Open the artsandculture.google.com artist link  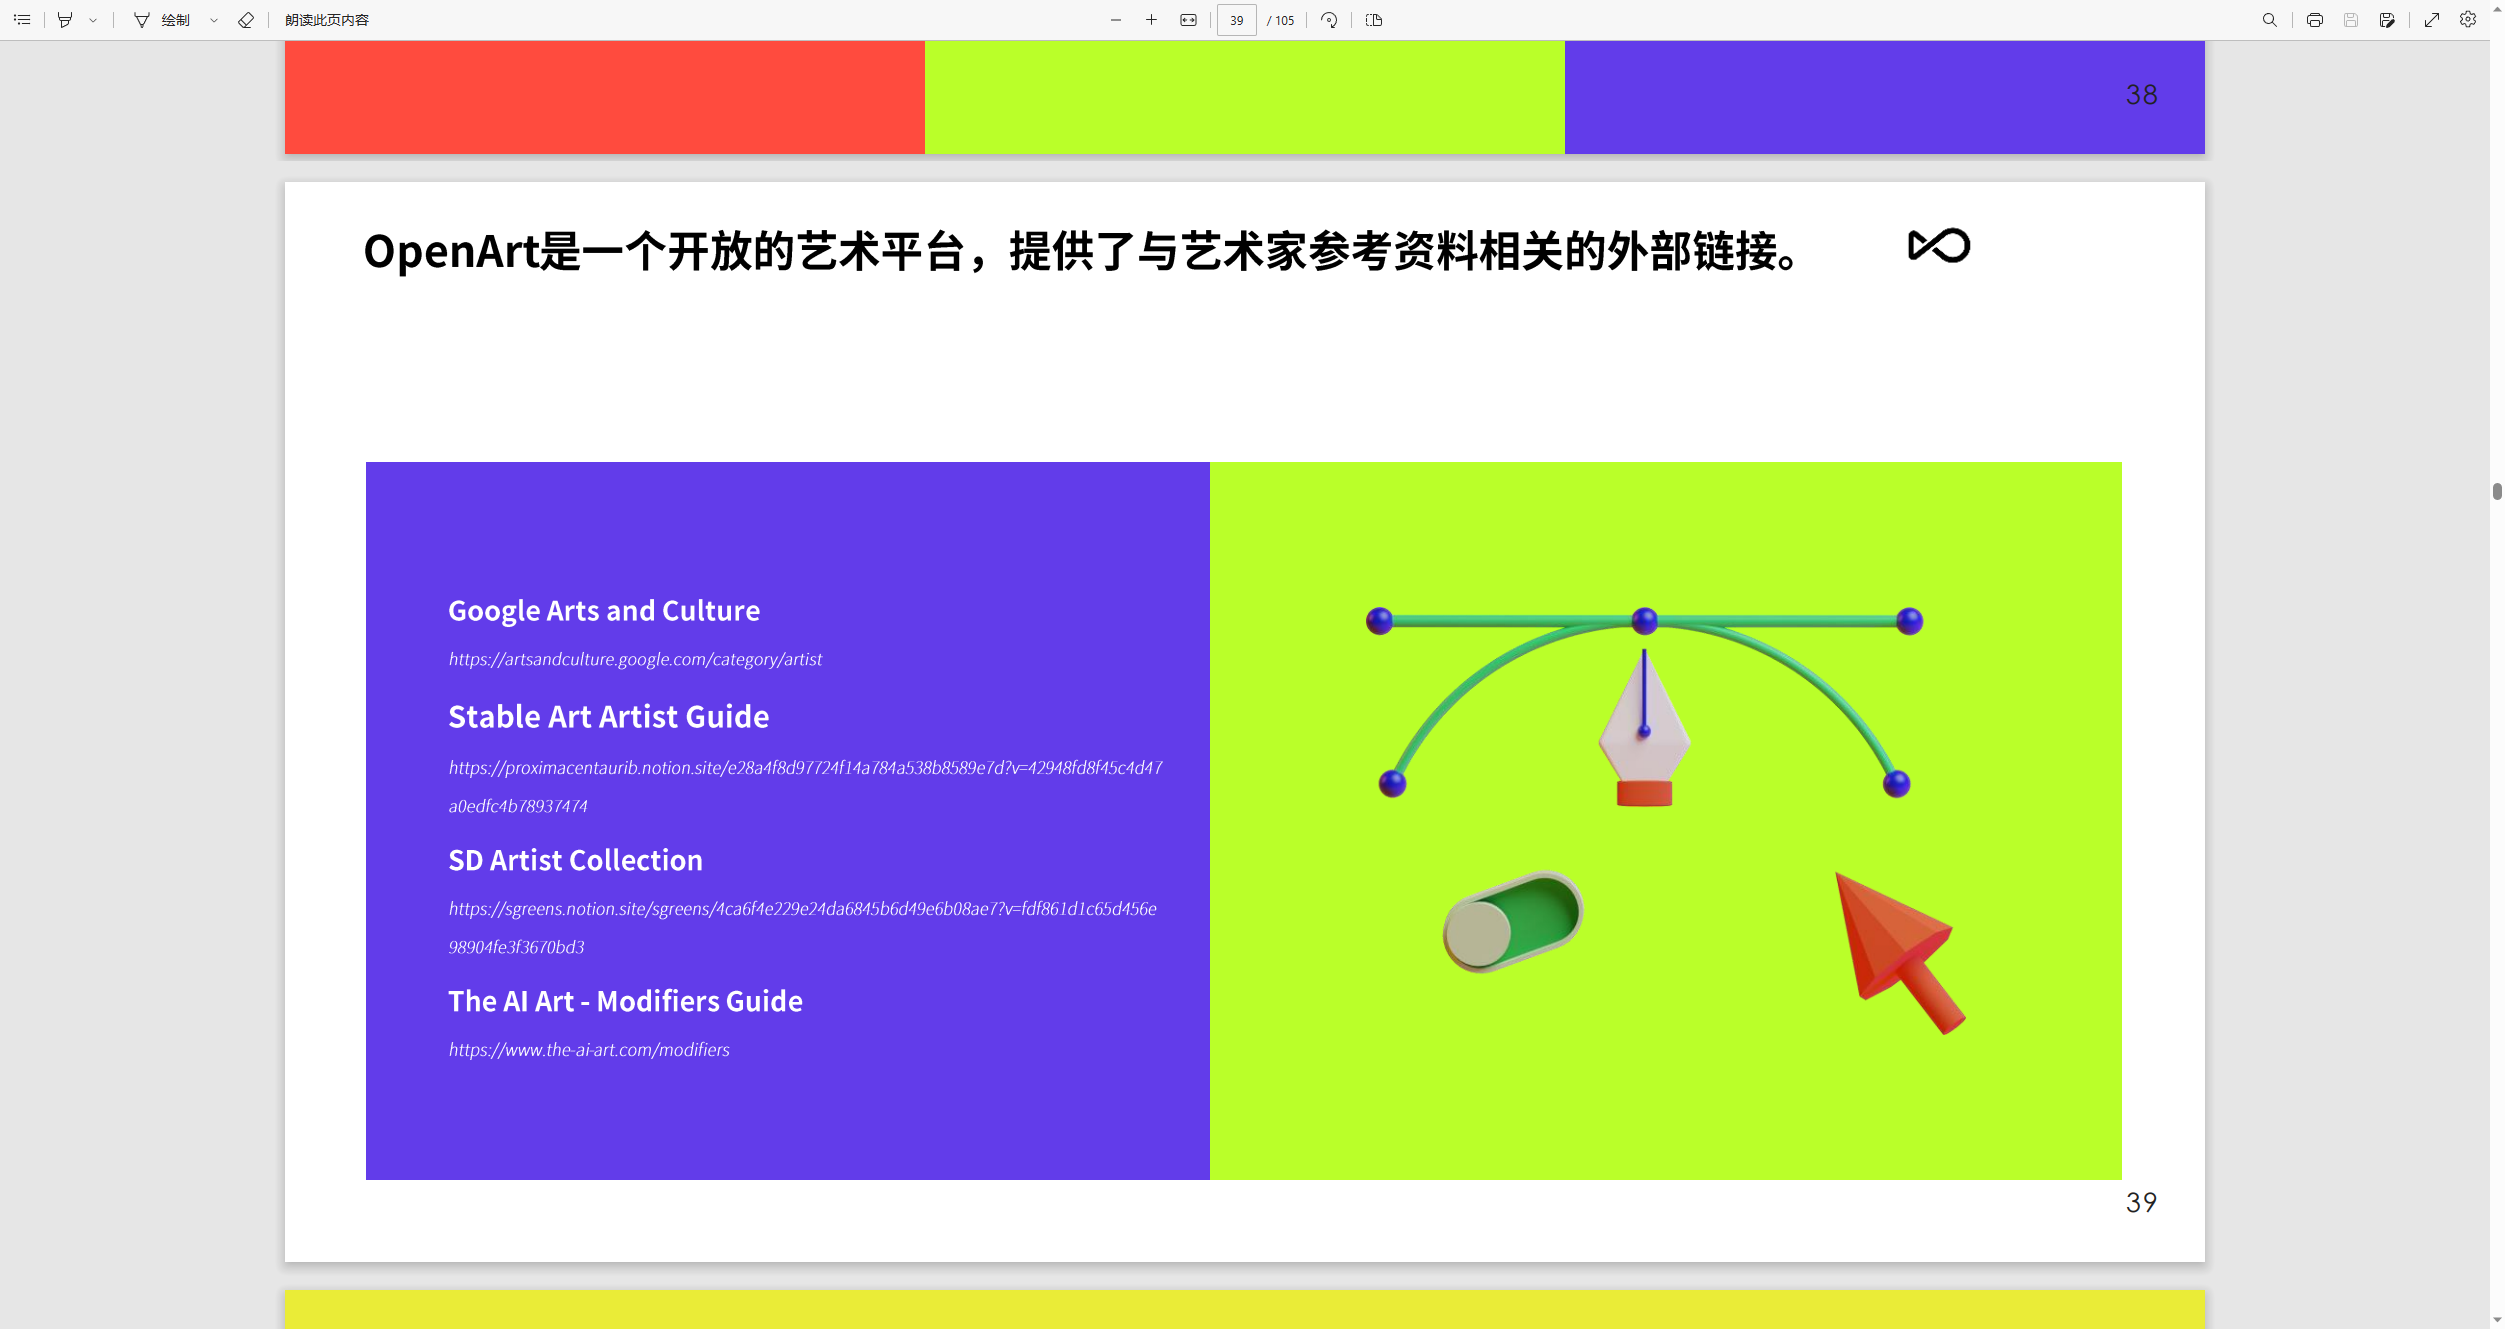(x=635, y=659)
